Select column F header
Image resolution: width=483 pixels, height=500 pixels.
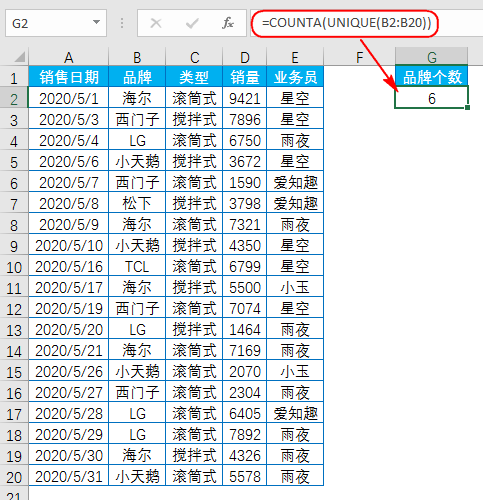tap(359, 57)
